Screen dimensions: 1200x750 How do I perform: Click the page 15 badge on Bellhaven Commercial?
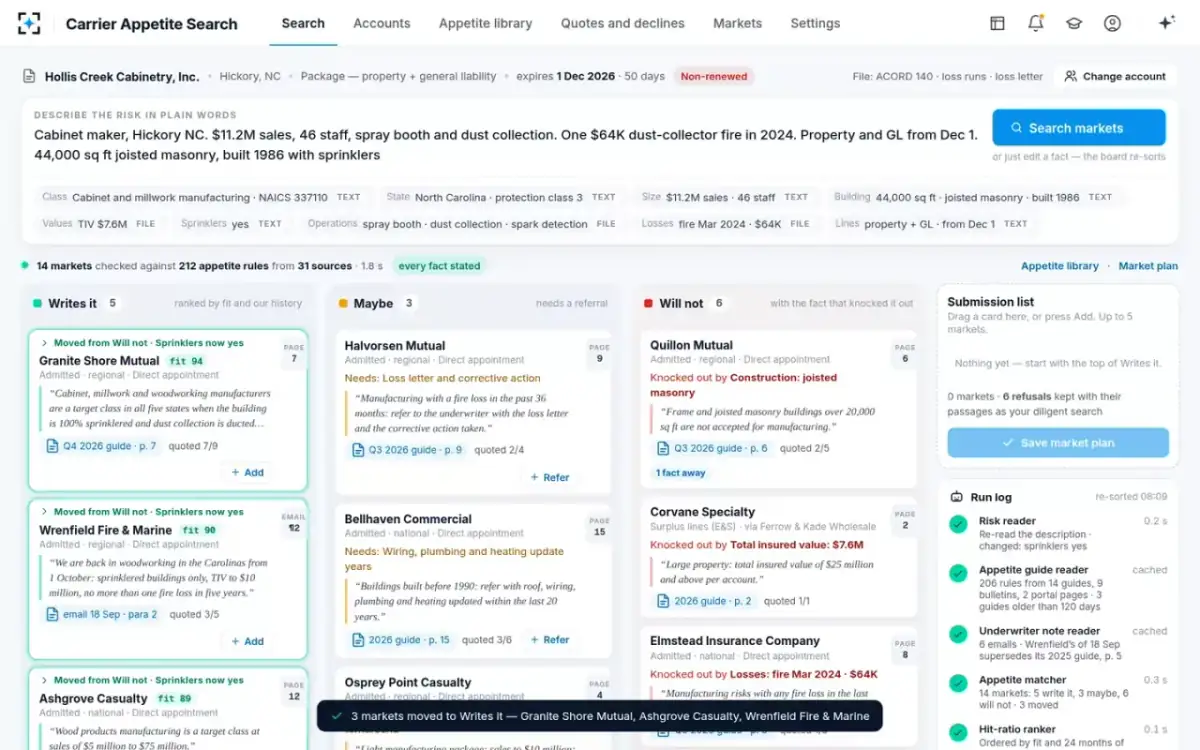(x=599, y=527)
